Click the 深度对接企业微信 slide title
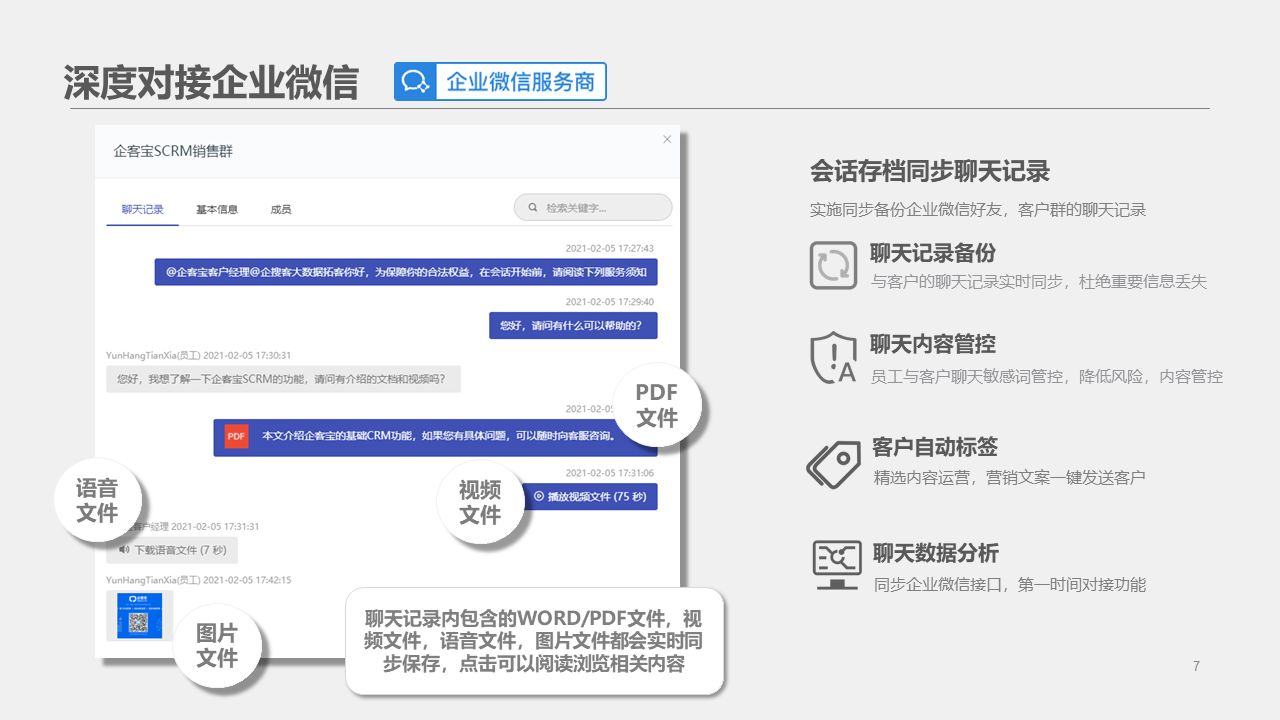 [211, 83]
